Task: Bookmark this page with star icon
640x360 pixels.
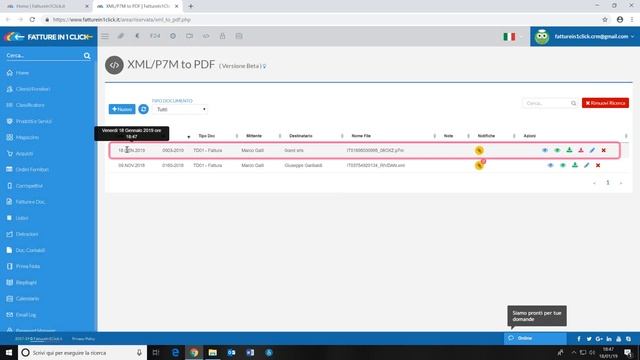Action: tap(605, 20)
